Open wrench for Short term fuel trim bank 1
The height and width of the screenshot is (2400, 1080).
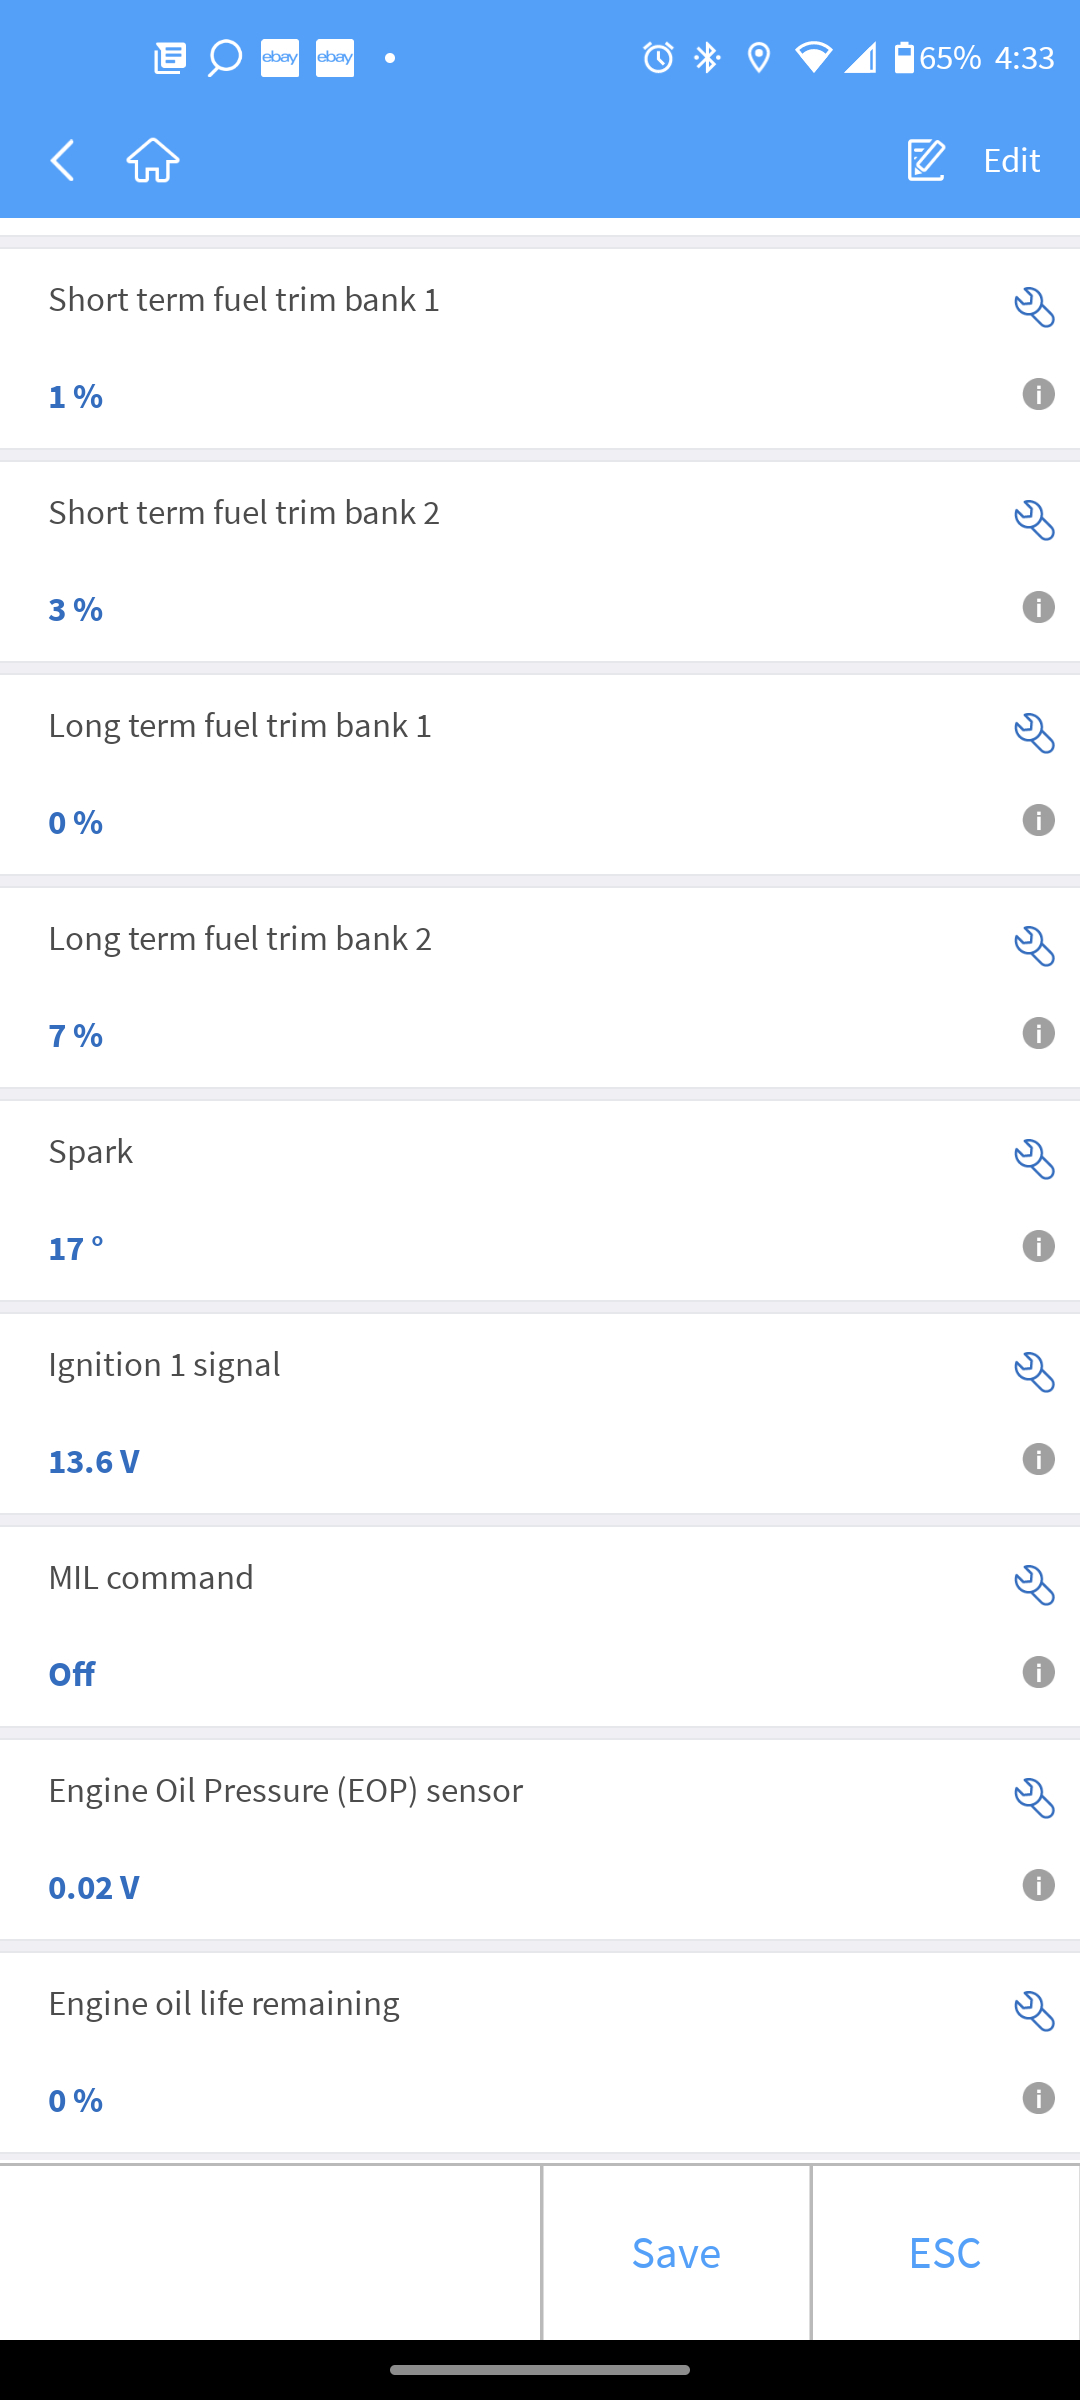tap(1034, 307)
